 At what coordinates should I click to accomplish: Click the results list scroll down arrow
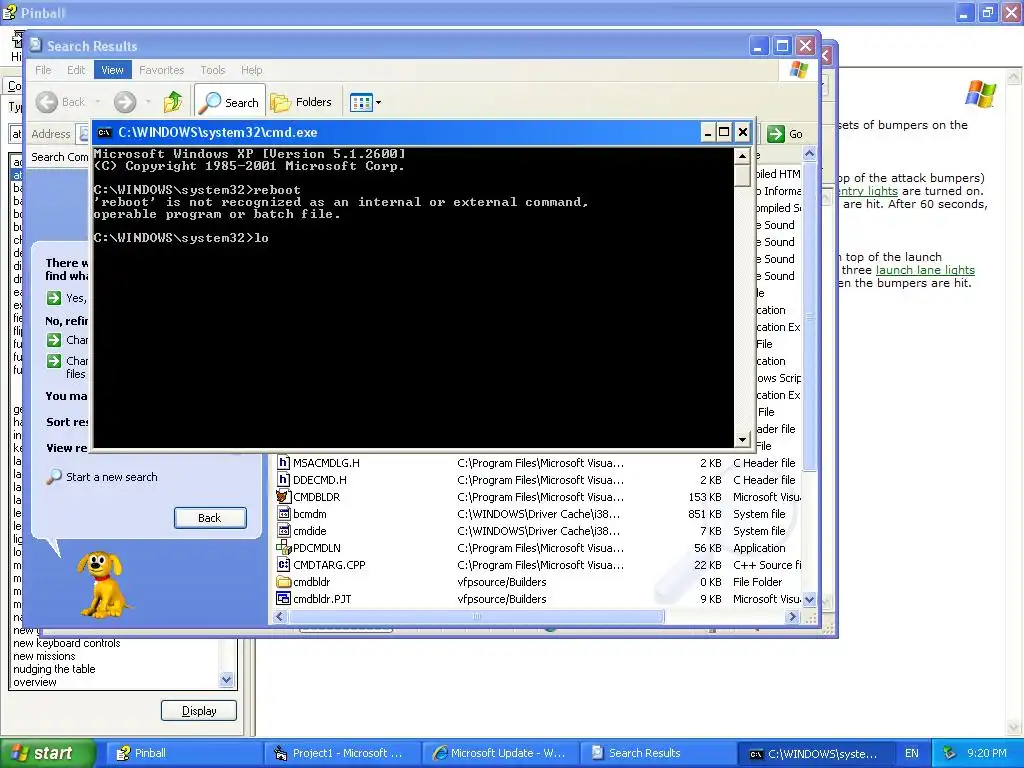(809, 599)
